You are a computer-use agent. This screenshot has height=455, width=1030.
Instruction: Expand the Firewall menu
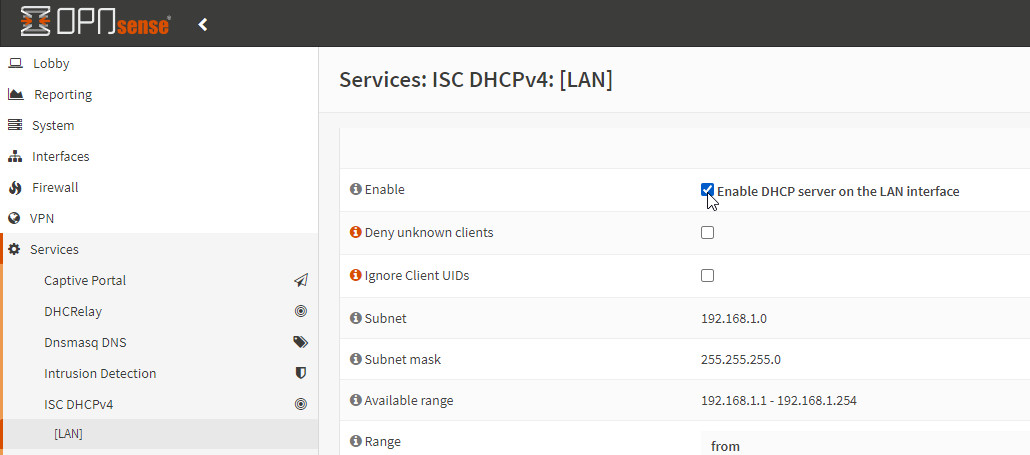pos(54,188)
